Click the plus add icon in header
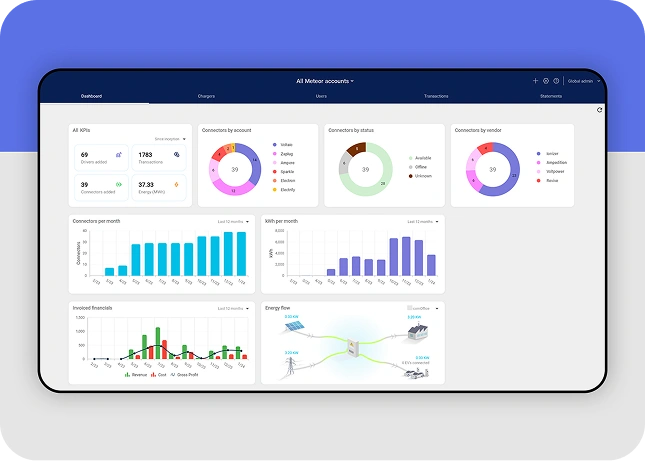Image resolution: width=645 pixels, height=461 pixels. [535, 81]
